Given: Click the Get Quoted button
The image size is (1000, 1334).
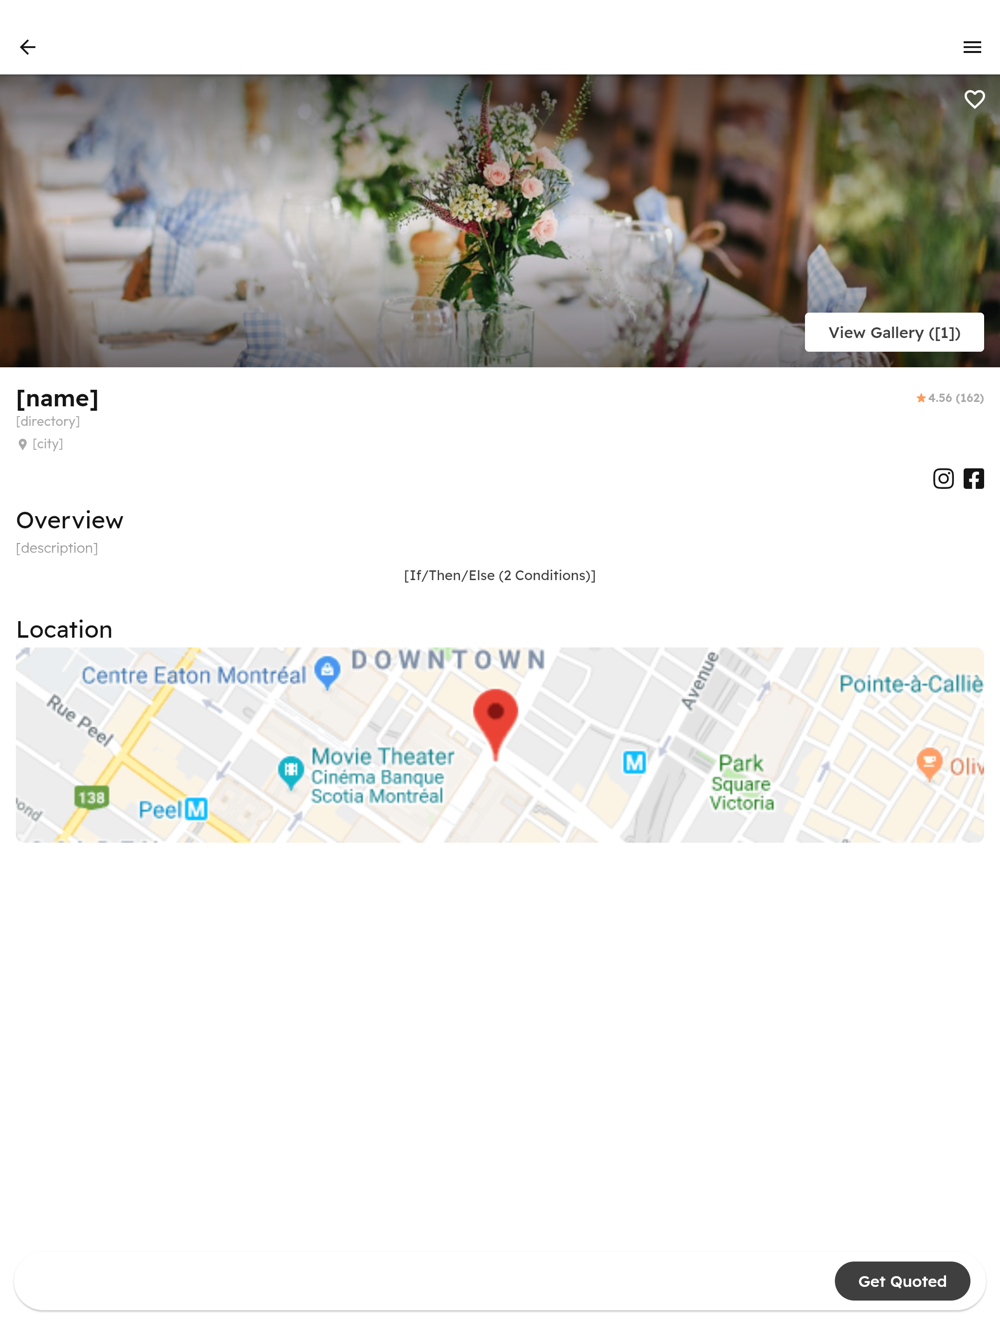Looking at the screenshot, I should tap(902, 1281).
